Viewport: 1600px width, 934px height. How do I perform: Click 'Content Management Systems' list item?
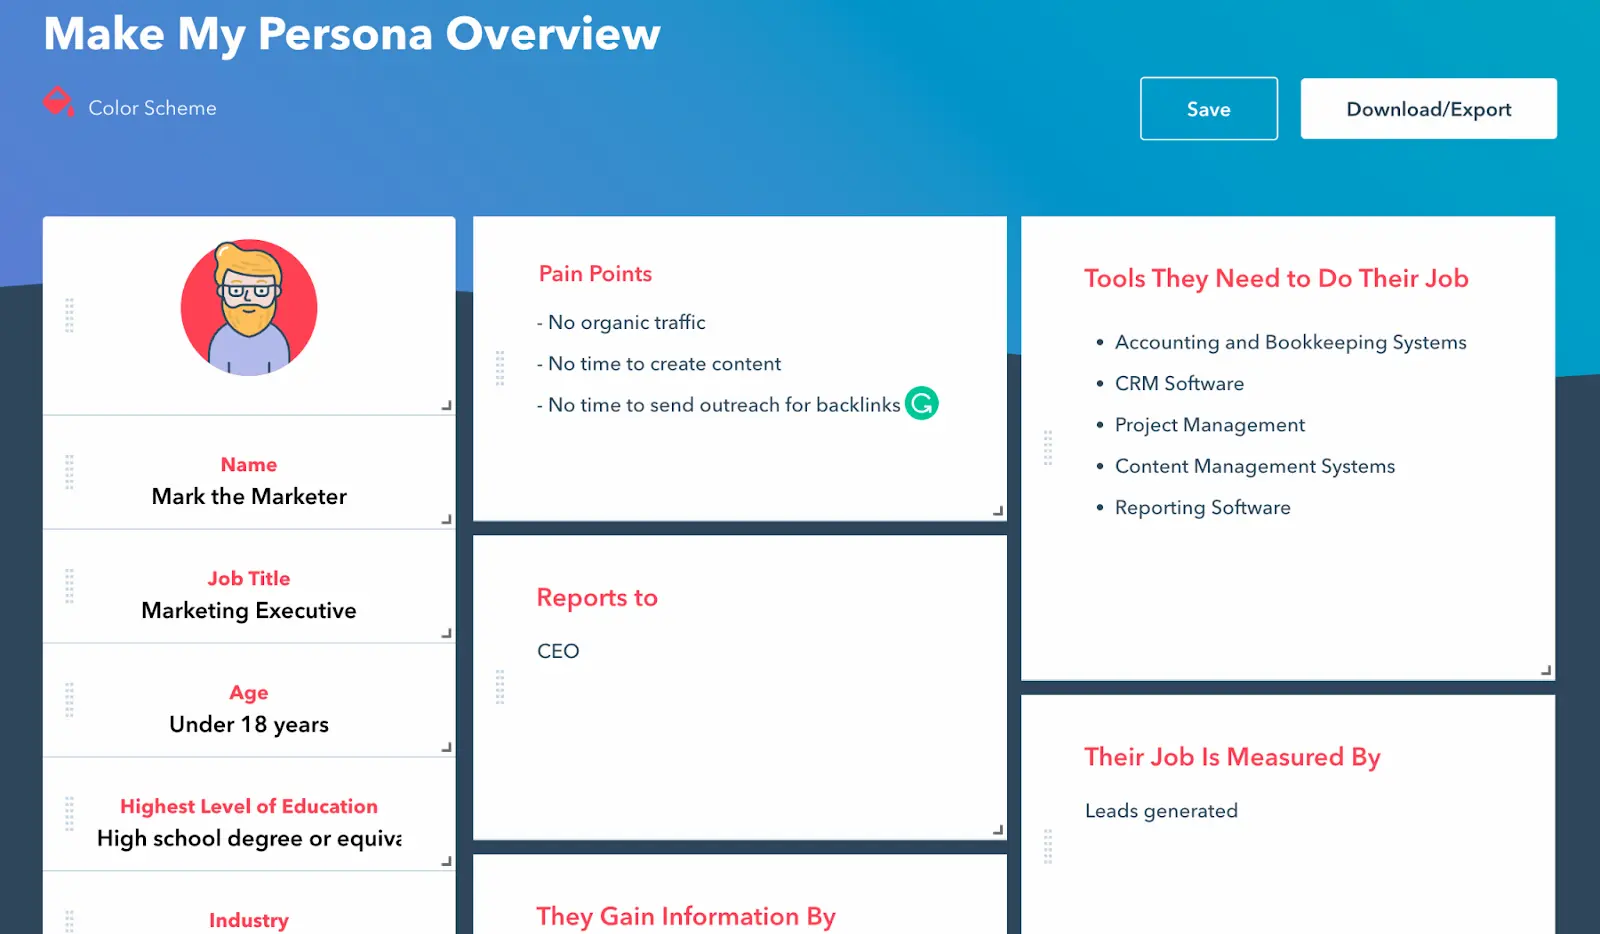point(1255,467)
